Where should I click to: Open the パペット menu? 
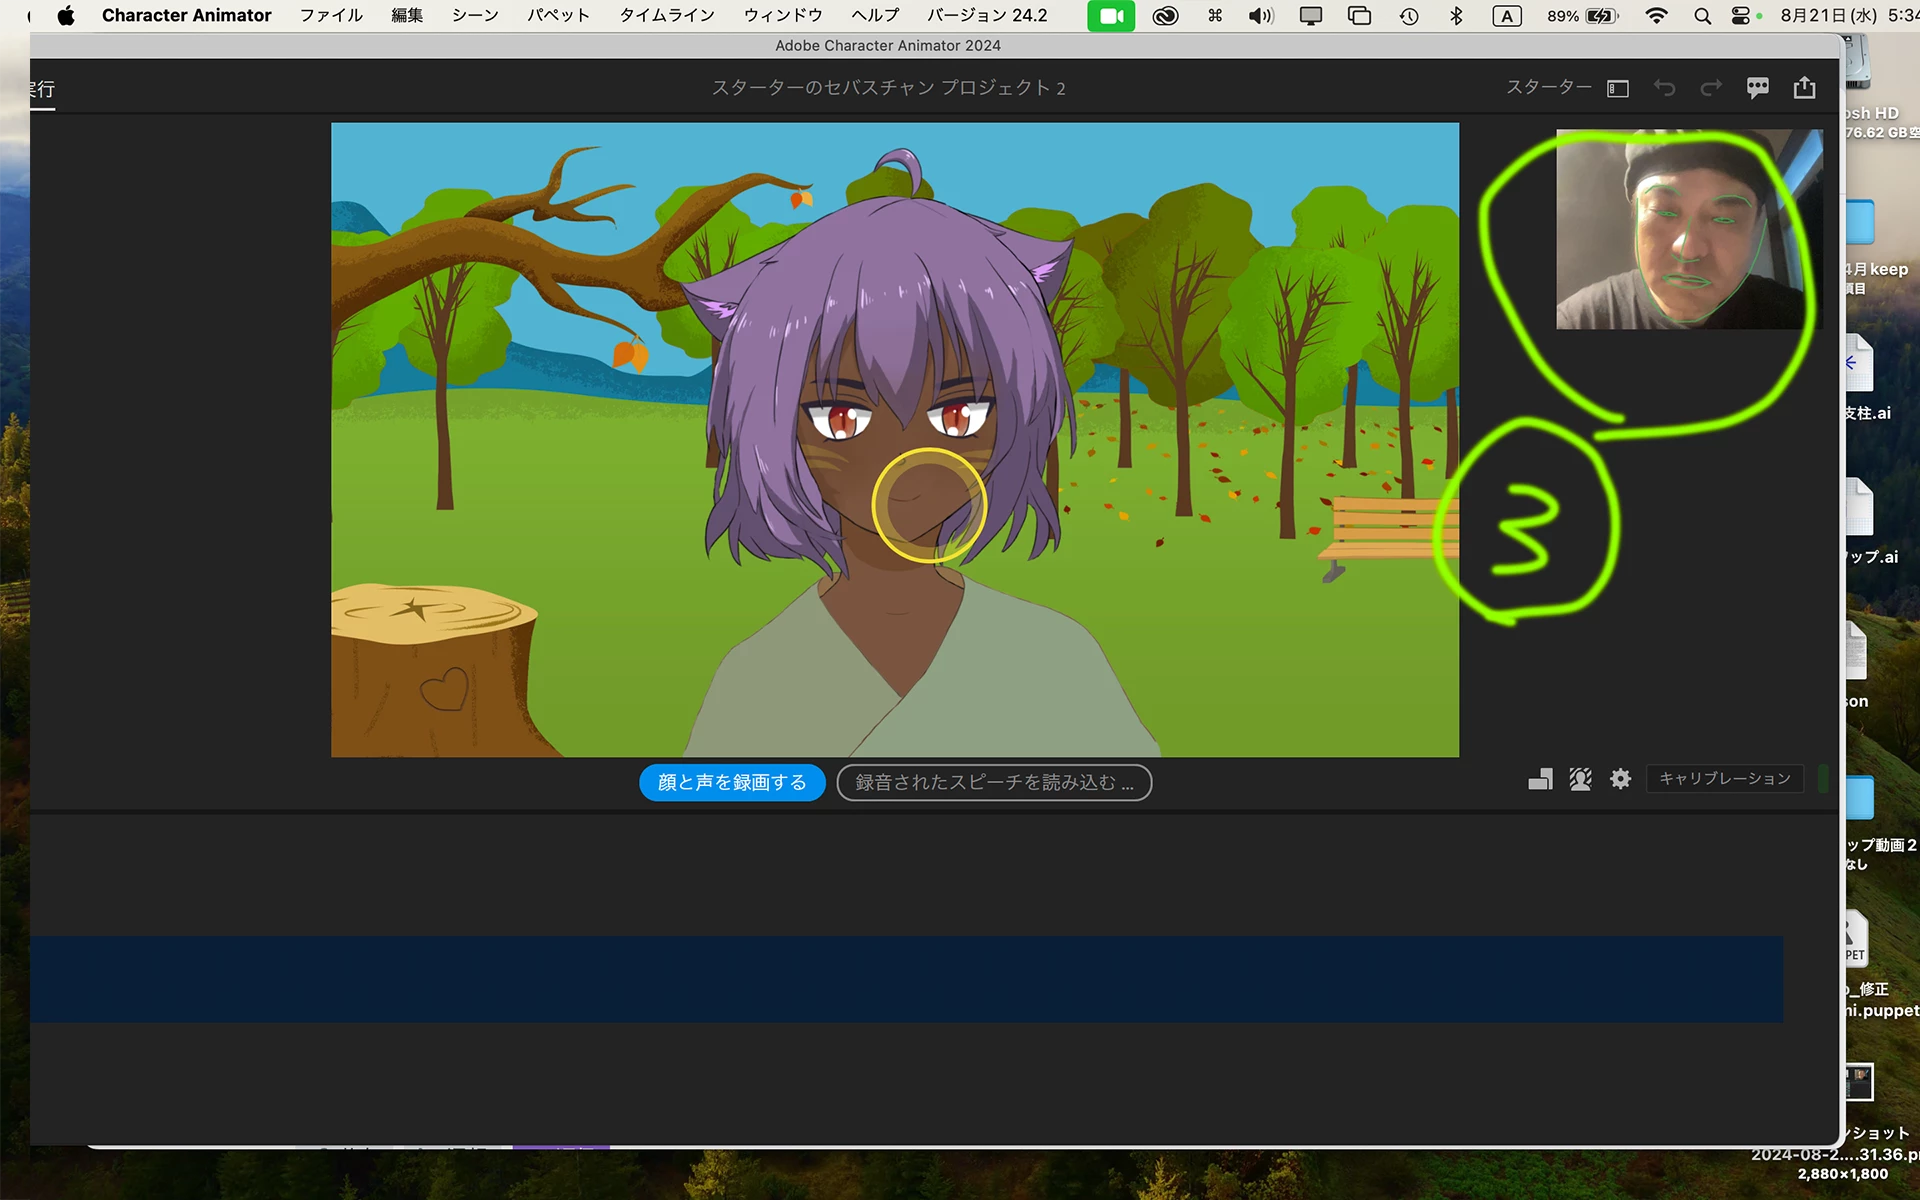tap(558, 15)
